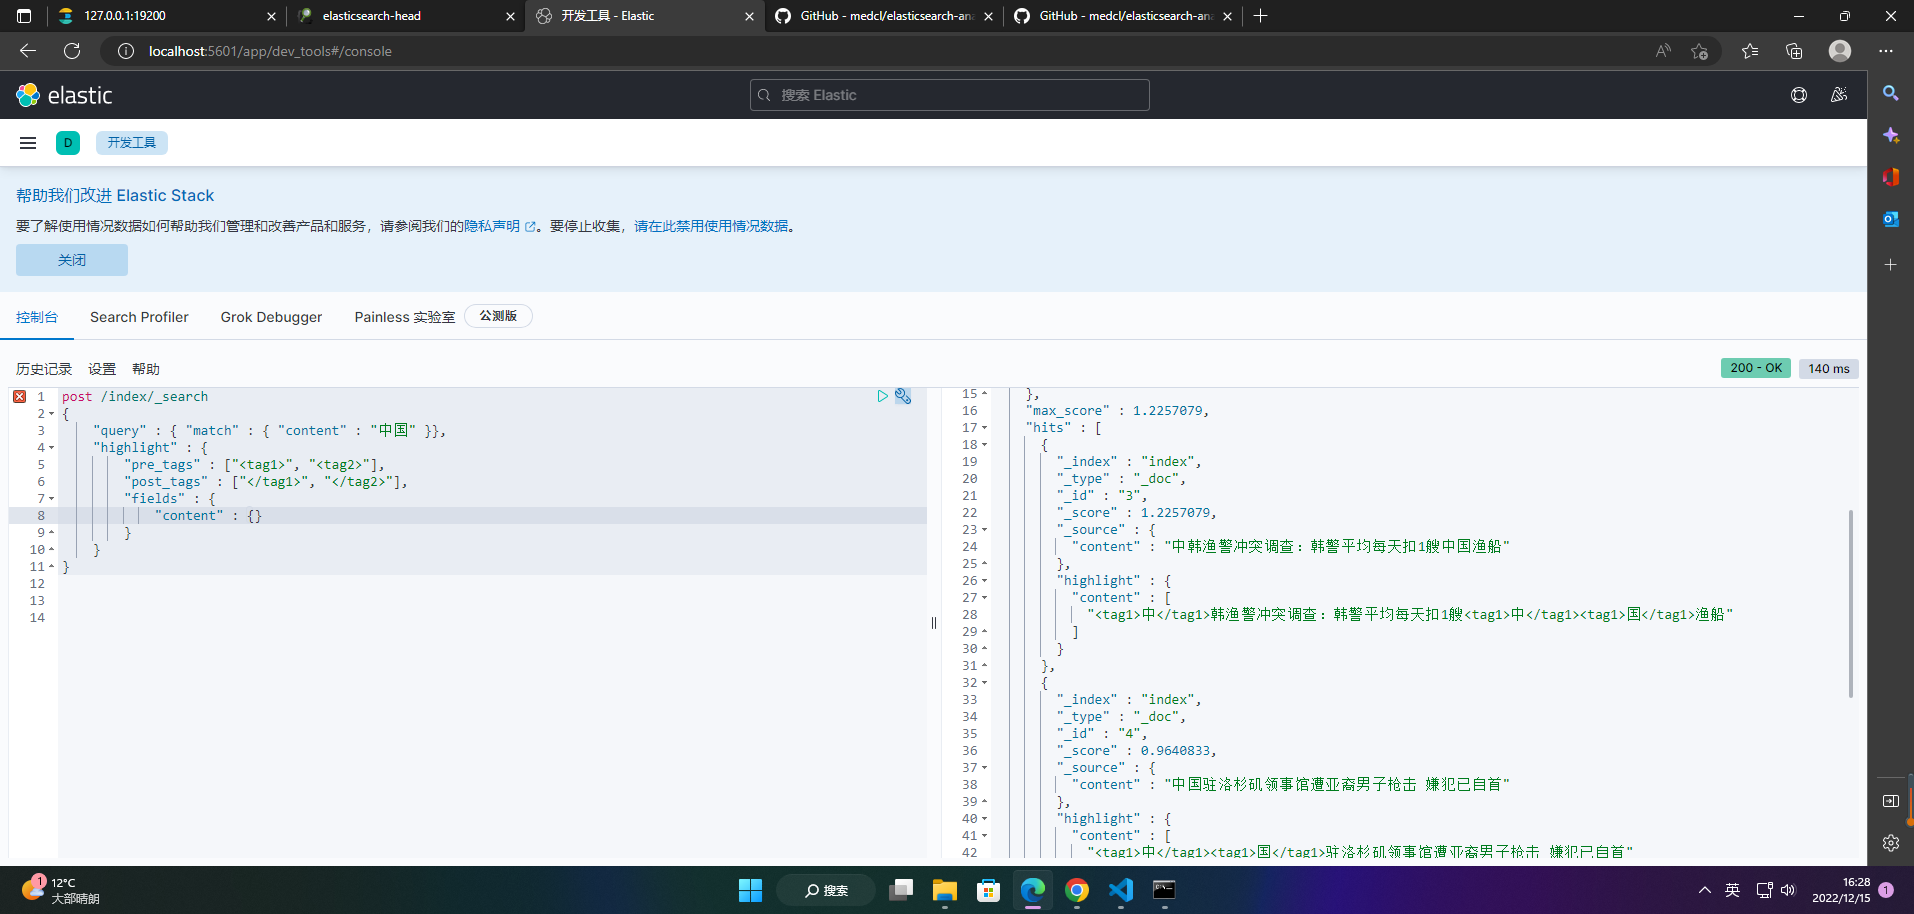Add a new item to Edge sidebar
This screenshot has width=1914, height=914.
[1891, 265]
